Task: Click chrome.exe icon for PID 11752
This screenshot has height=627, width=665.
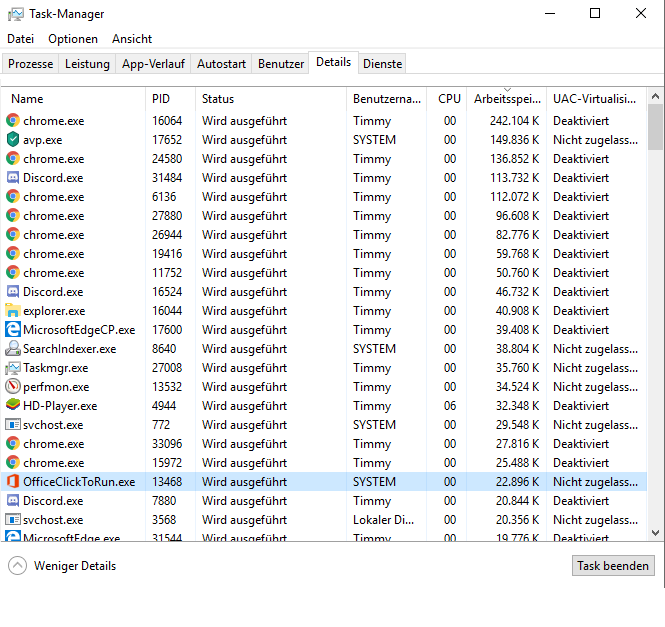Action: [13, 272]
